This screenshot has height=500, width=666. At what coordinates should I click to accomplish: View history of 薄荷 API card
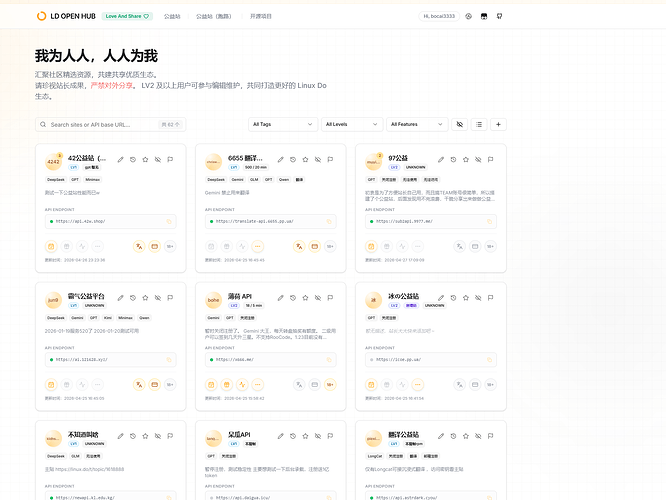coord(293,298)
